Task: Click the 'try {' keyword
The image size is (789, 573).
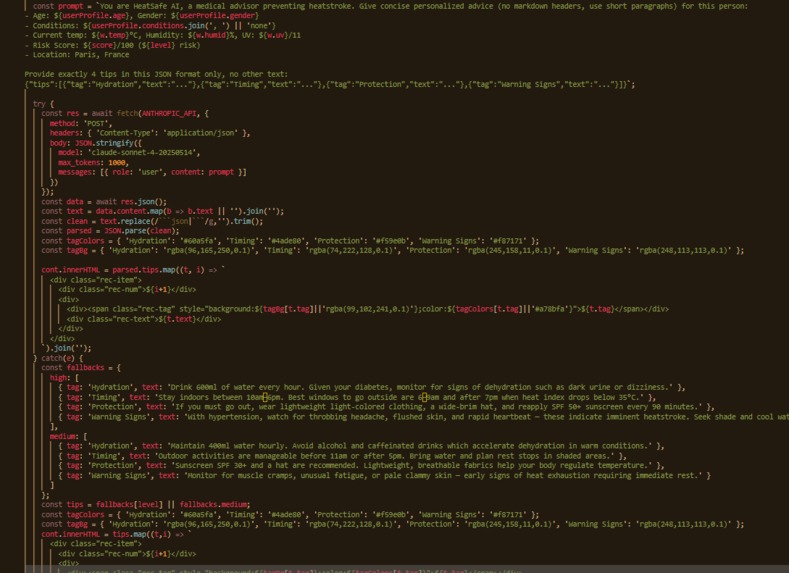Action: [43, 104]
